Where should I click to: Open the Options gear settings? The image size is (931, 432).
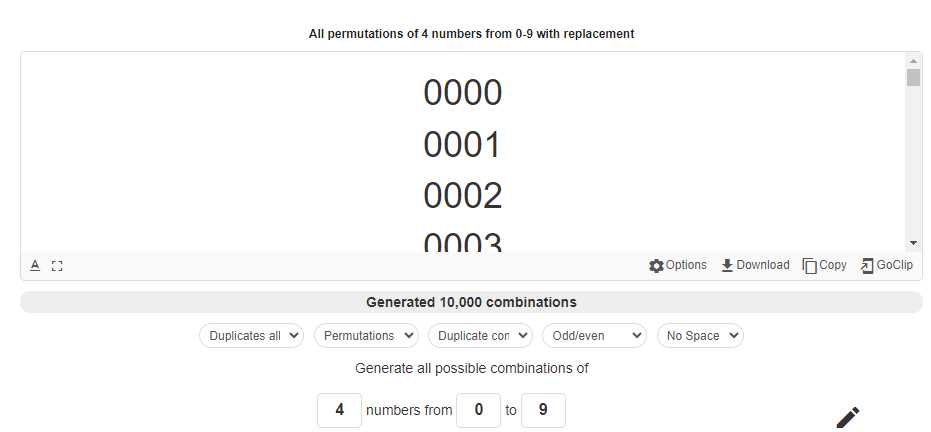coord(678,265)
